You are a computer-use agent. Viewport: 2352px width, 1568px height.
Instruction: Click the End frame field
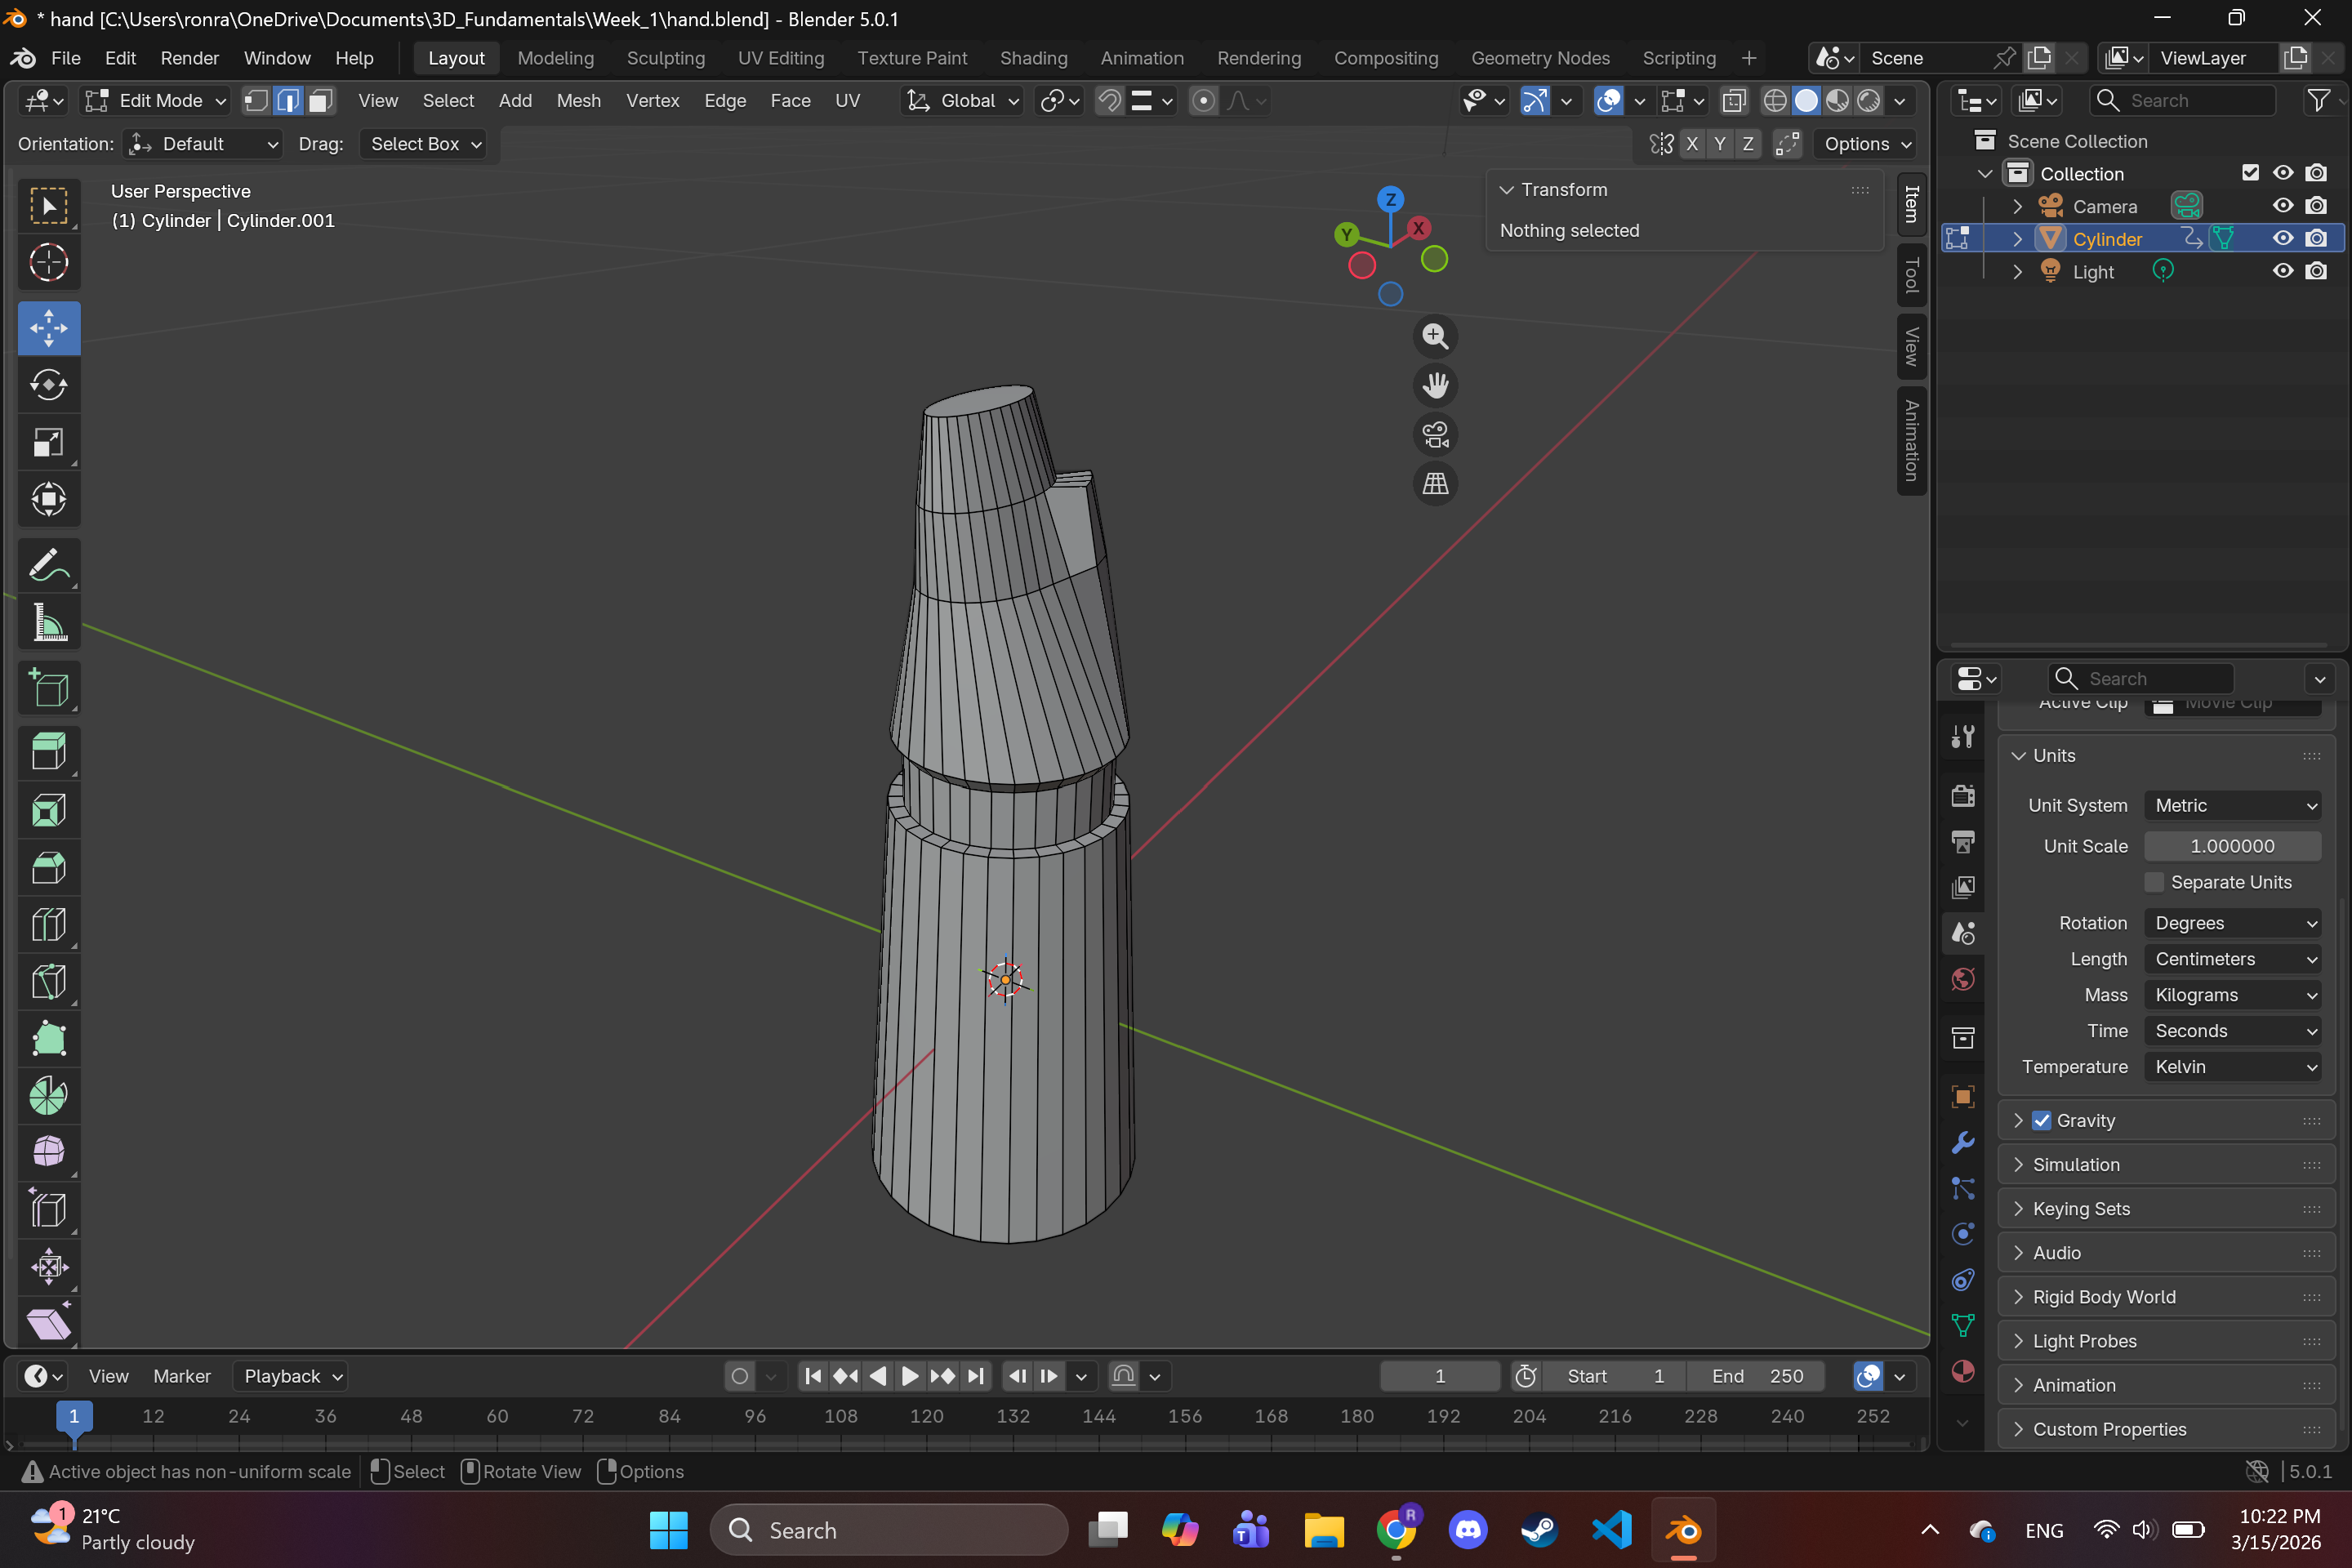coord(1756,1376)
